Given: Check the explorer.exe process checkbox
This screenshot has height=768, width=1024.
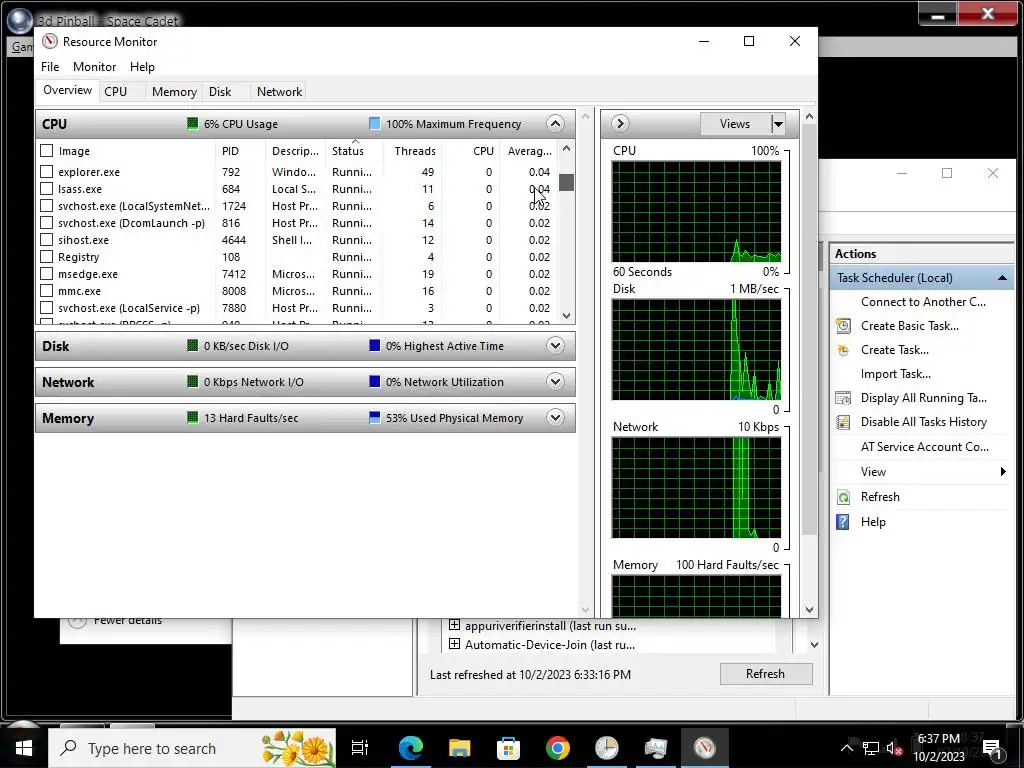Looking at the screenshot, I should [x=46, y=172].
